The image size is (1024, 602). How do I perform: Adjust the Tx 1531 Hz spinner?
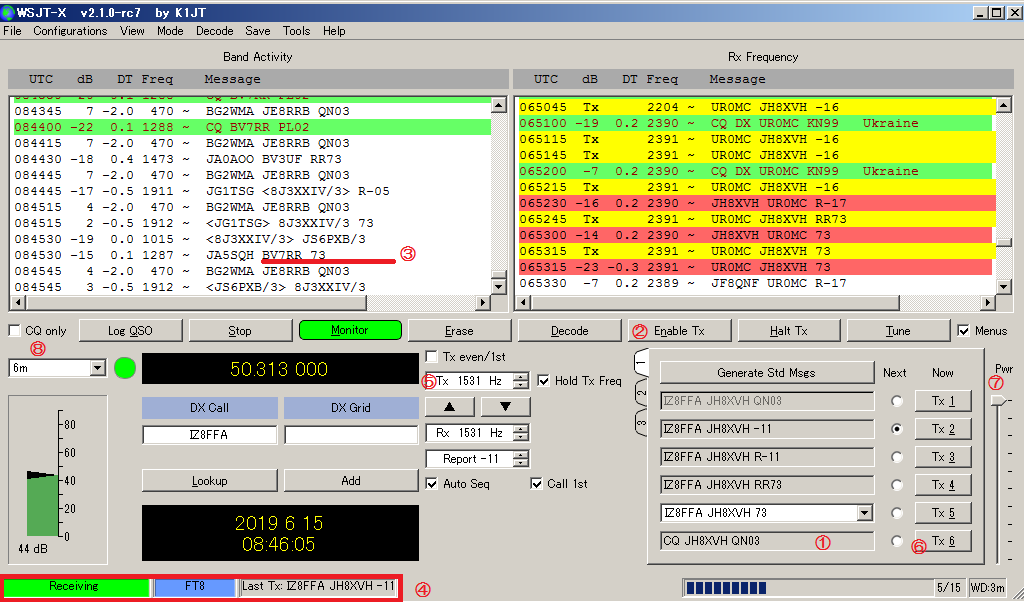520,381
